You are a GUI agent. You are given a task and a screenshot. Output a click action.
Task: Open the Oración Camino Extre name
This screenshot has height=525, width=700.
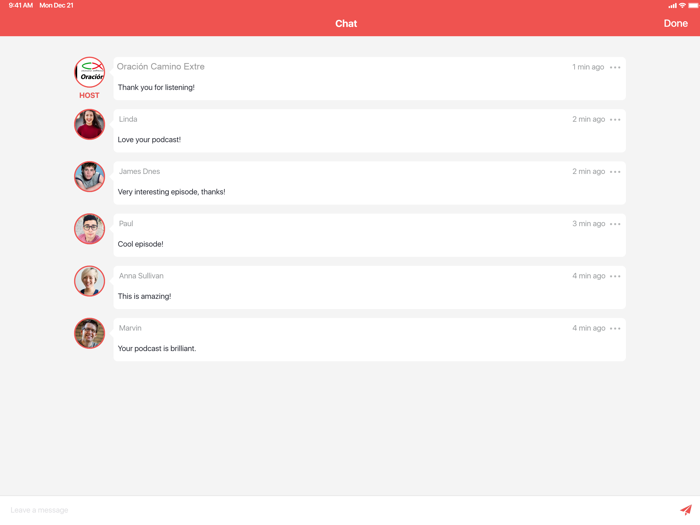coord(161,67)
